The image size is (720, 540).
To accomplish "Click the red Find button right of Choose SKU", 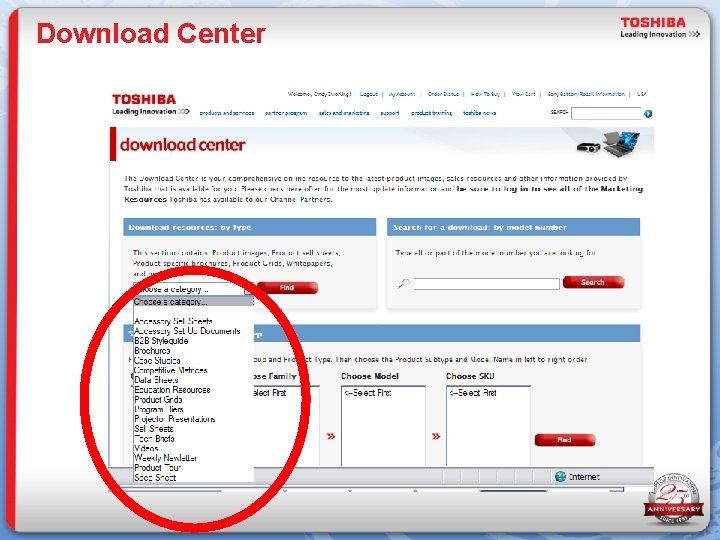I will [x=565, y=440].
